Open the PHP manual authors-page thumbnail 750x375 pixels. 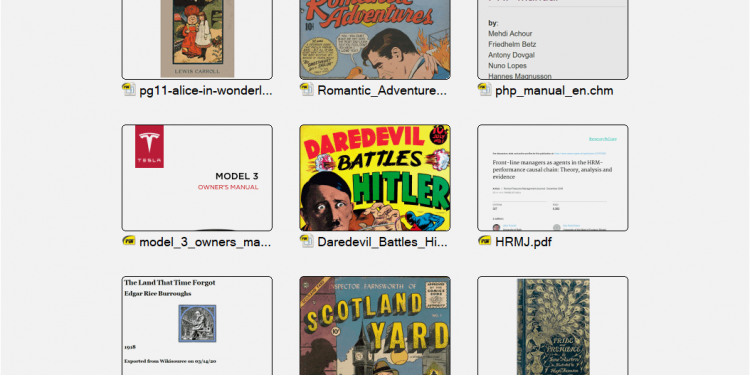(553, 39)
